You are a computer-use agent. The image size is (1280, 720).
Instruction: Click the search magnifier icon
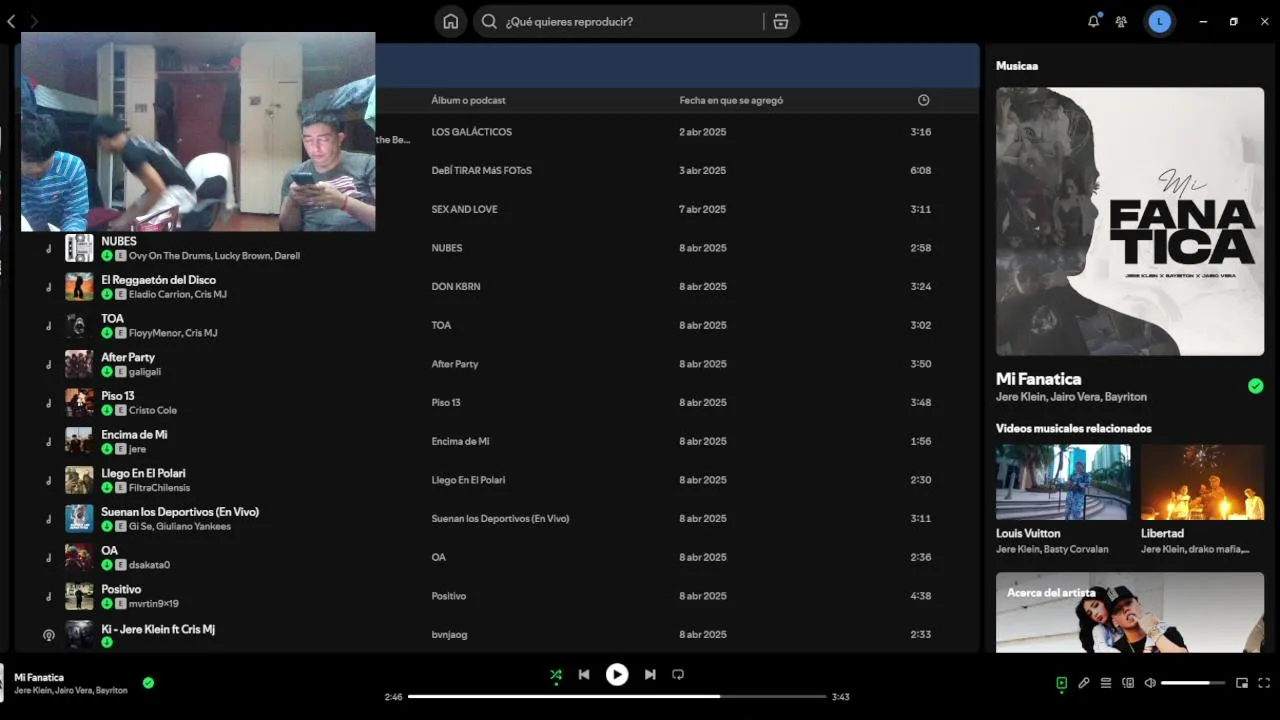pos(489,21)
